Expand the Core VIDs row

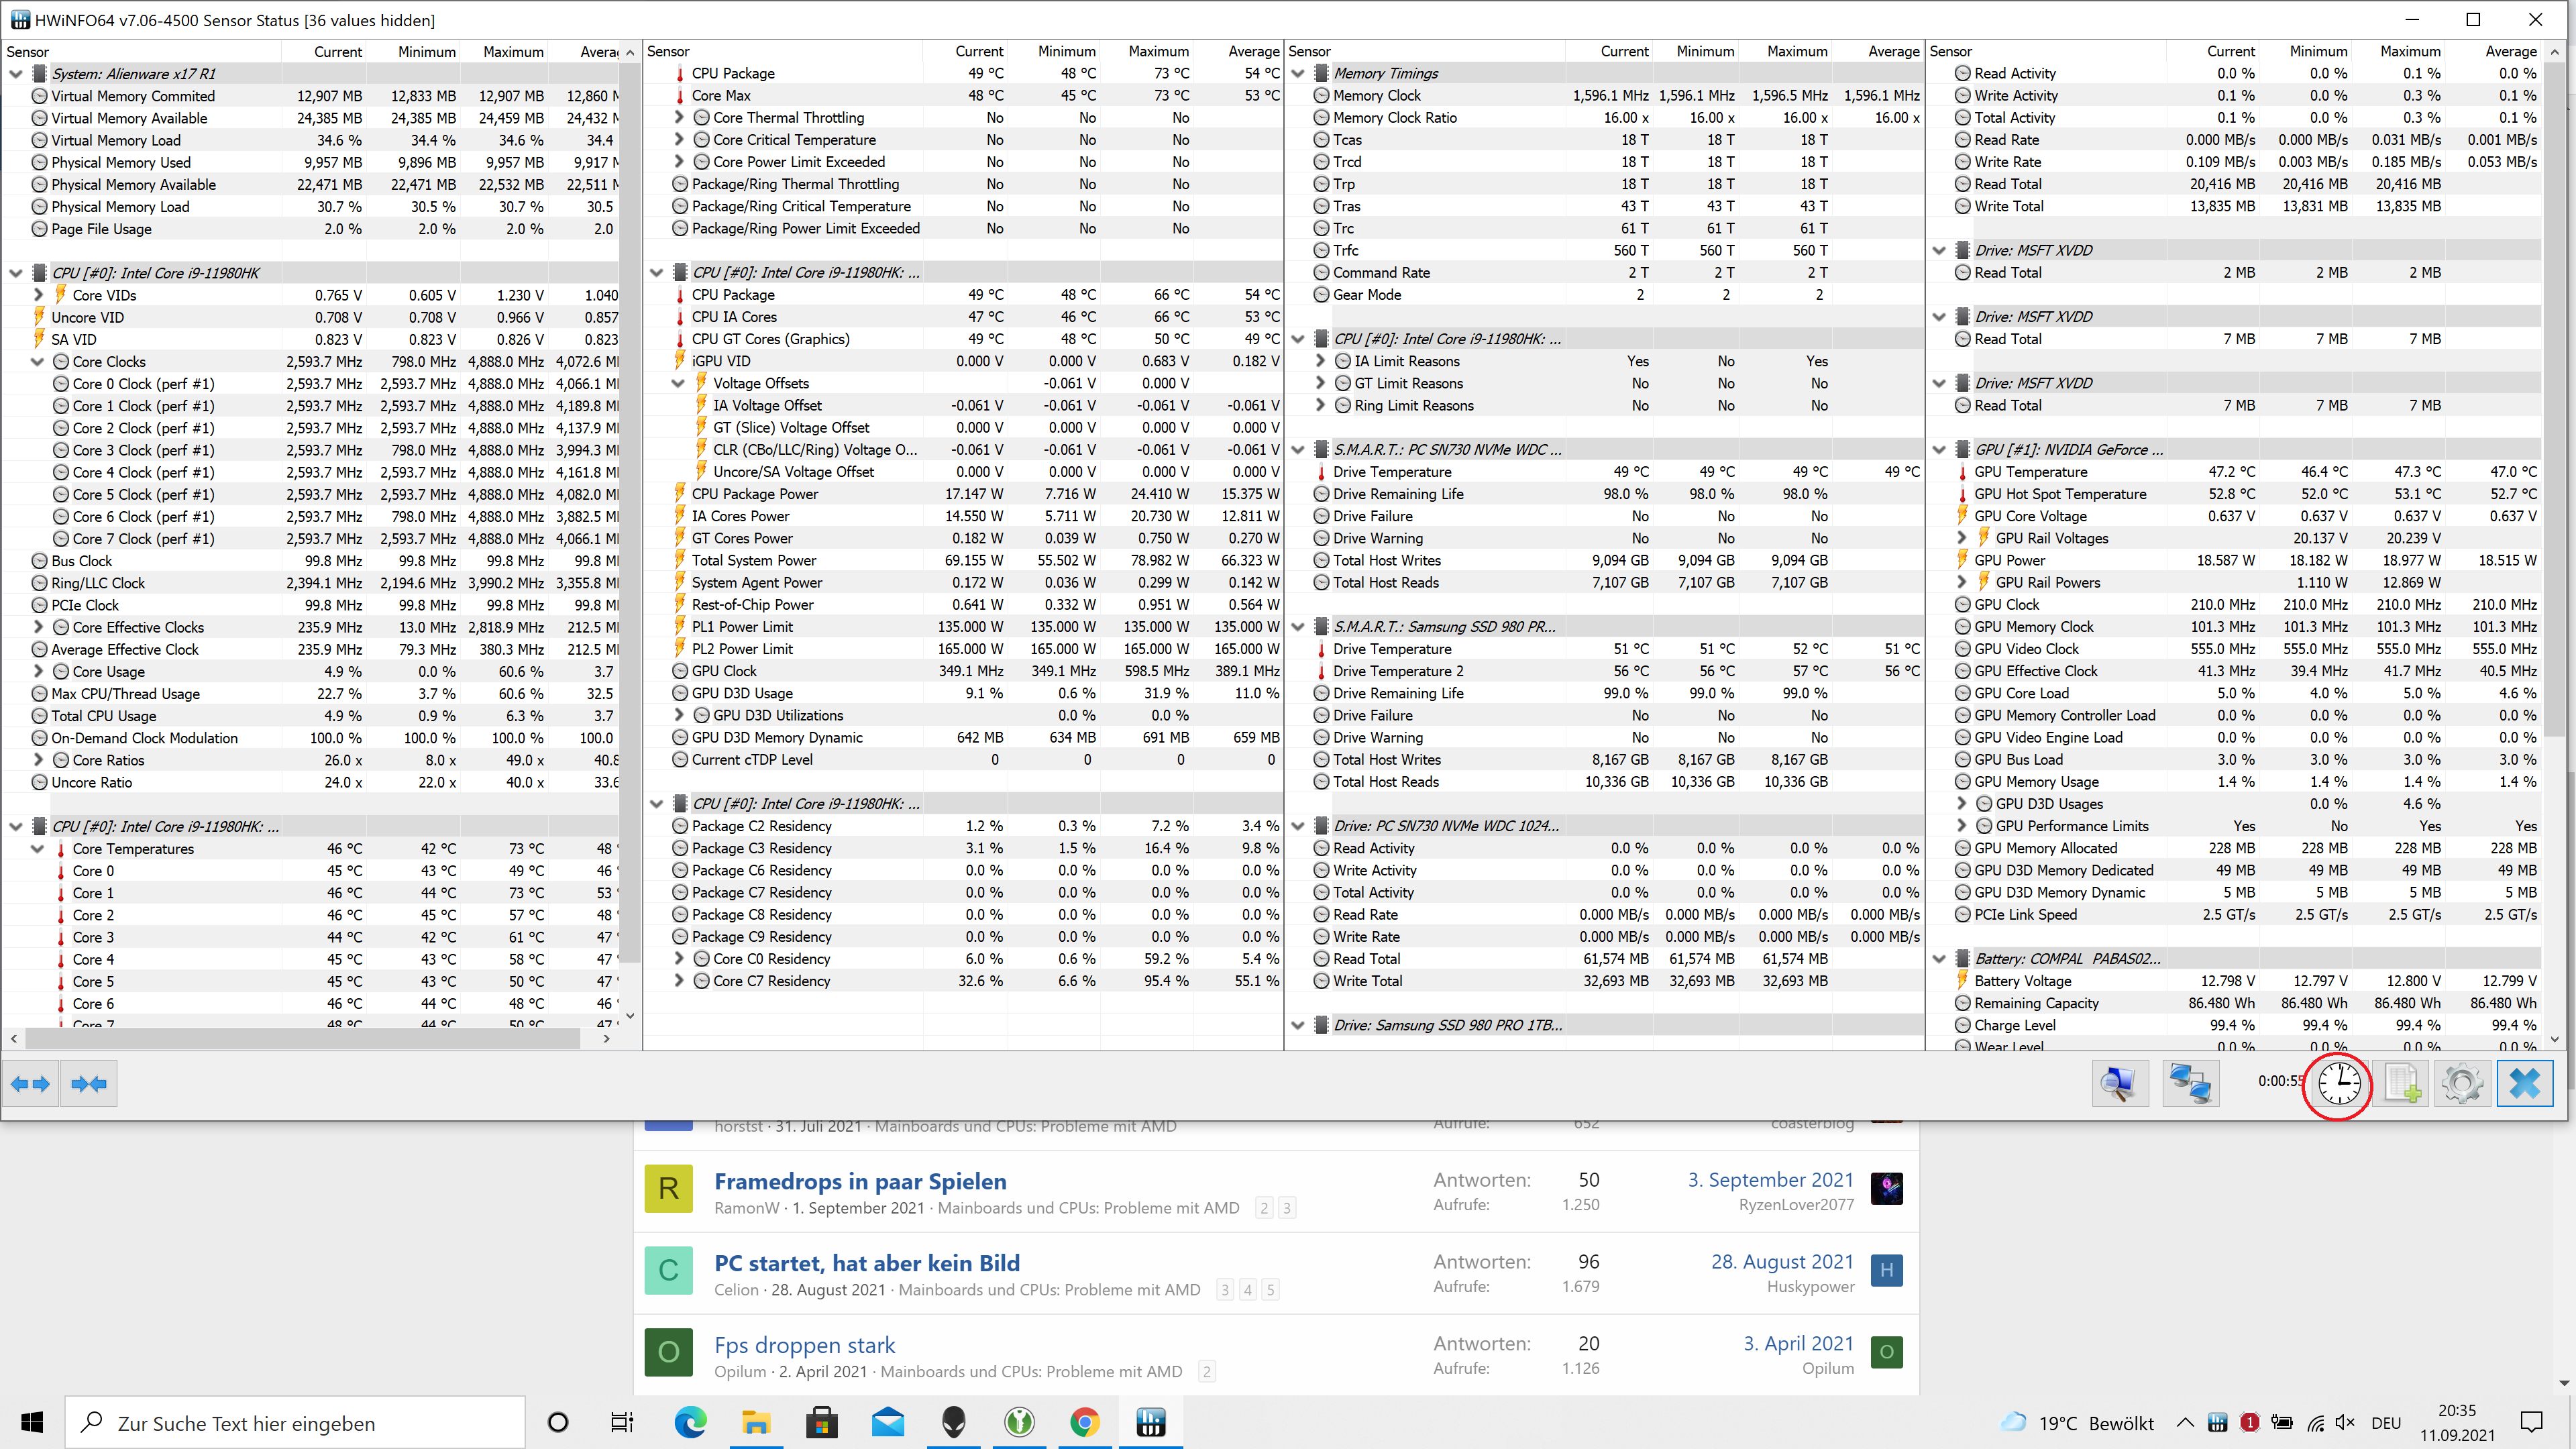tap(38, 295)
